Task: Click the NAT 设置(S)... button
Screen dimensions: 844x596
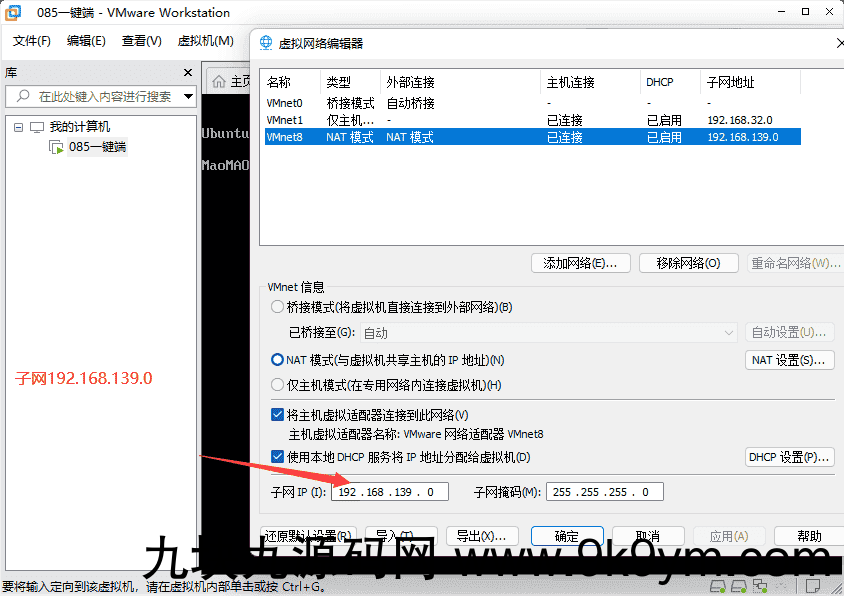Action: click(789, 360)
